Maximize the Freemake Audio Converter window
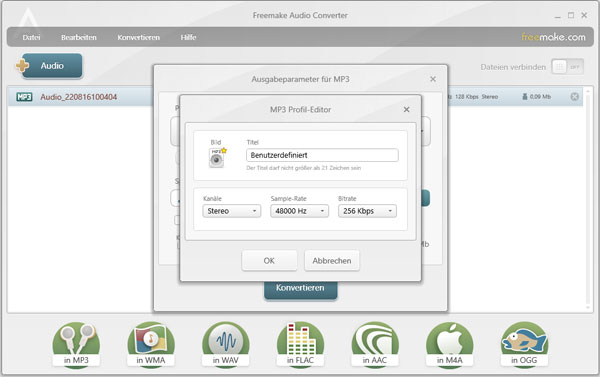Image resolution: width=600 pixels, height=377 pixels. pos(571,15)
